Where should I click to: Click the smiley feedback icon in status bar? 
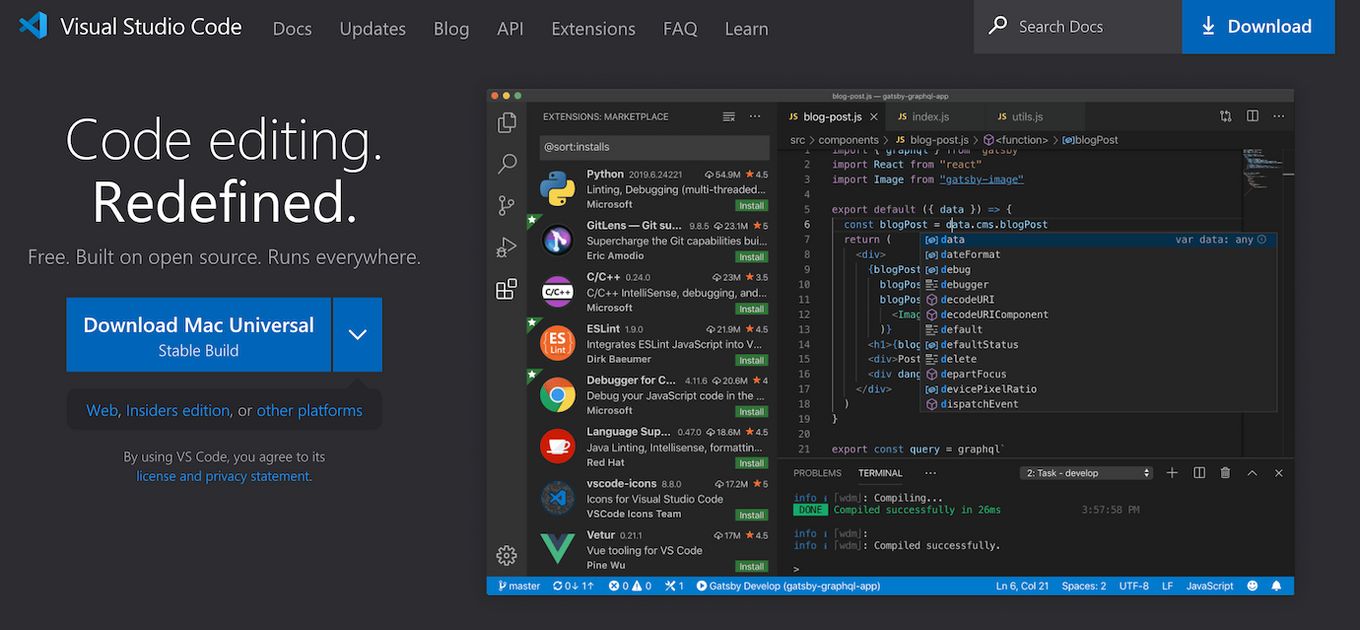pyautogui.click(x=1252, y=586)
